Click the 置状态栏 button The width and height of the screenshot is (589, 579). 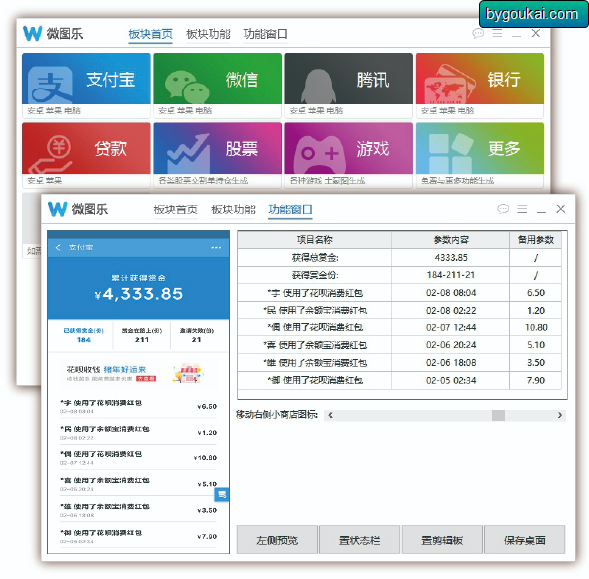tap(359, 540)
